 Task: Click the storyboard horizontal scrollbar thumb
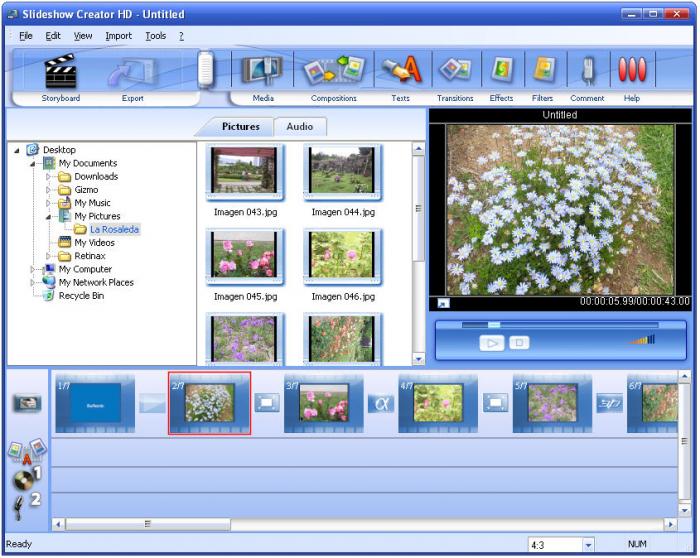(x=148, y=524)
